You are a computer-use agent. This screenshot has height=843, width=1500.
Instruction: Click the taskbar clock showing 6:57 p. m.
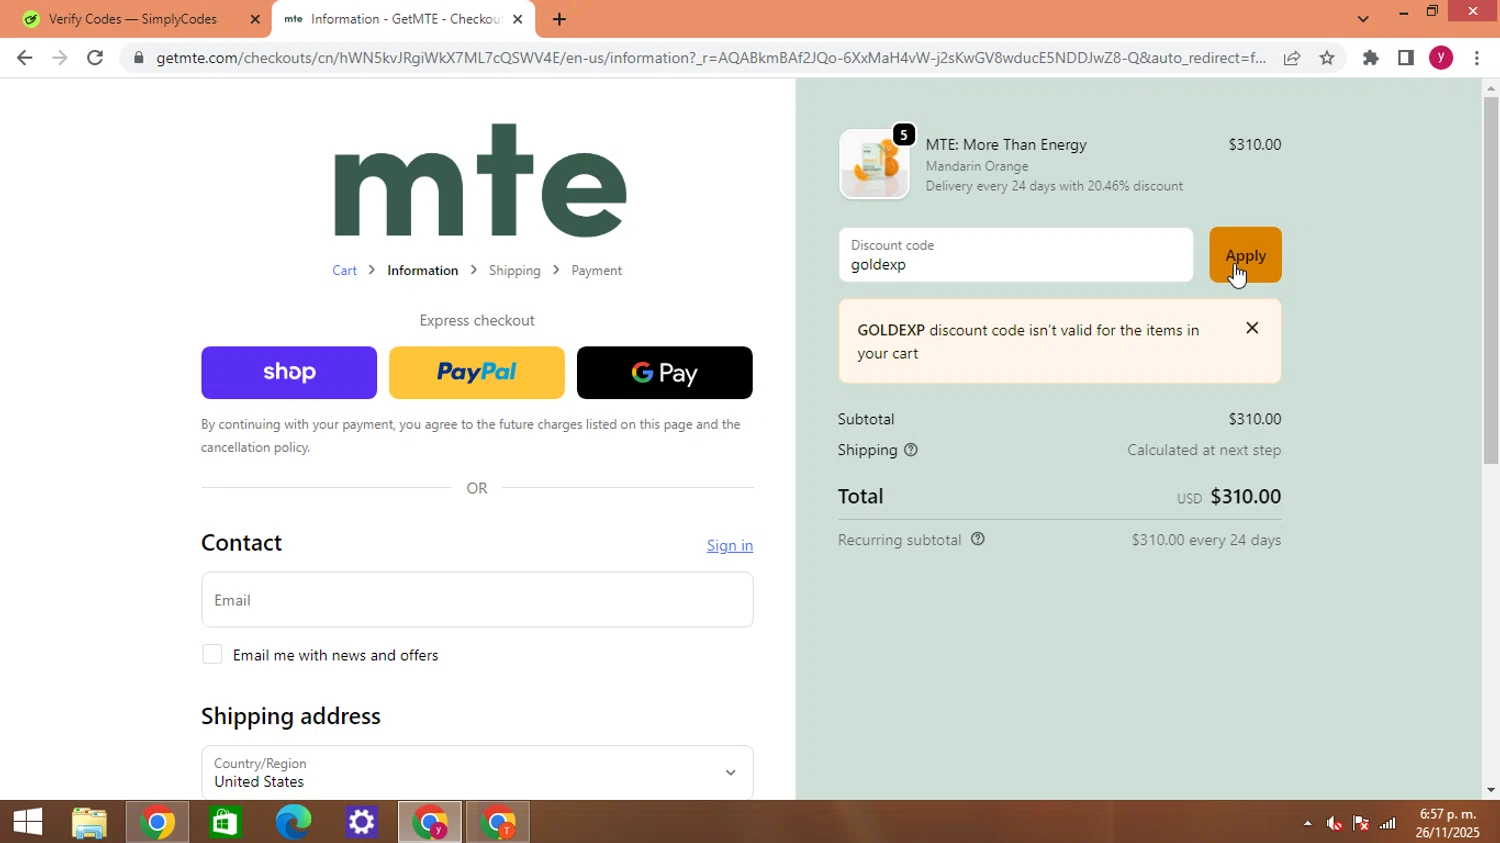pos(1447,823)
